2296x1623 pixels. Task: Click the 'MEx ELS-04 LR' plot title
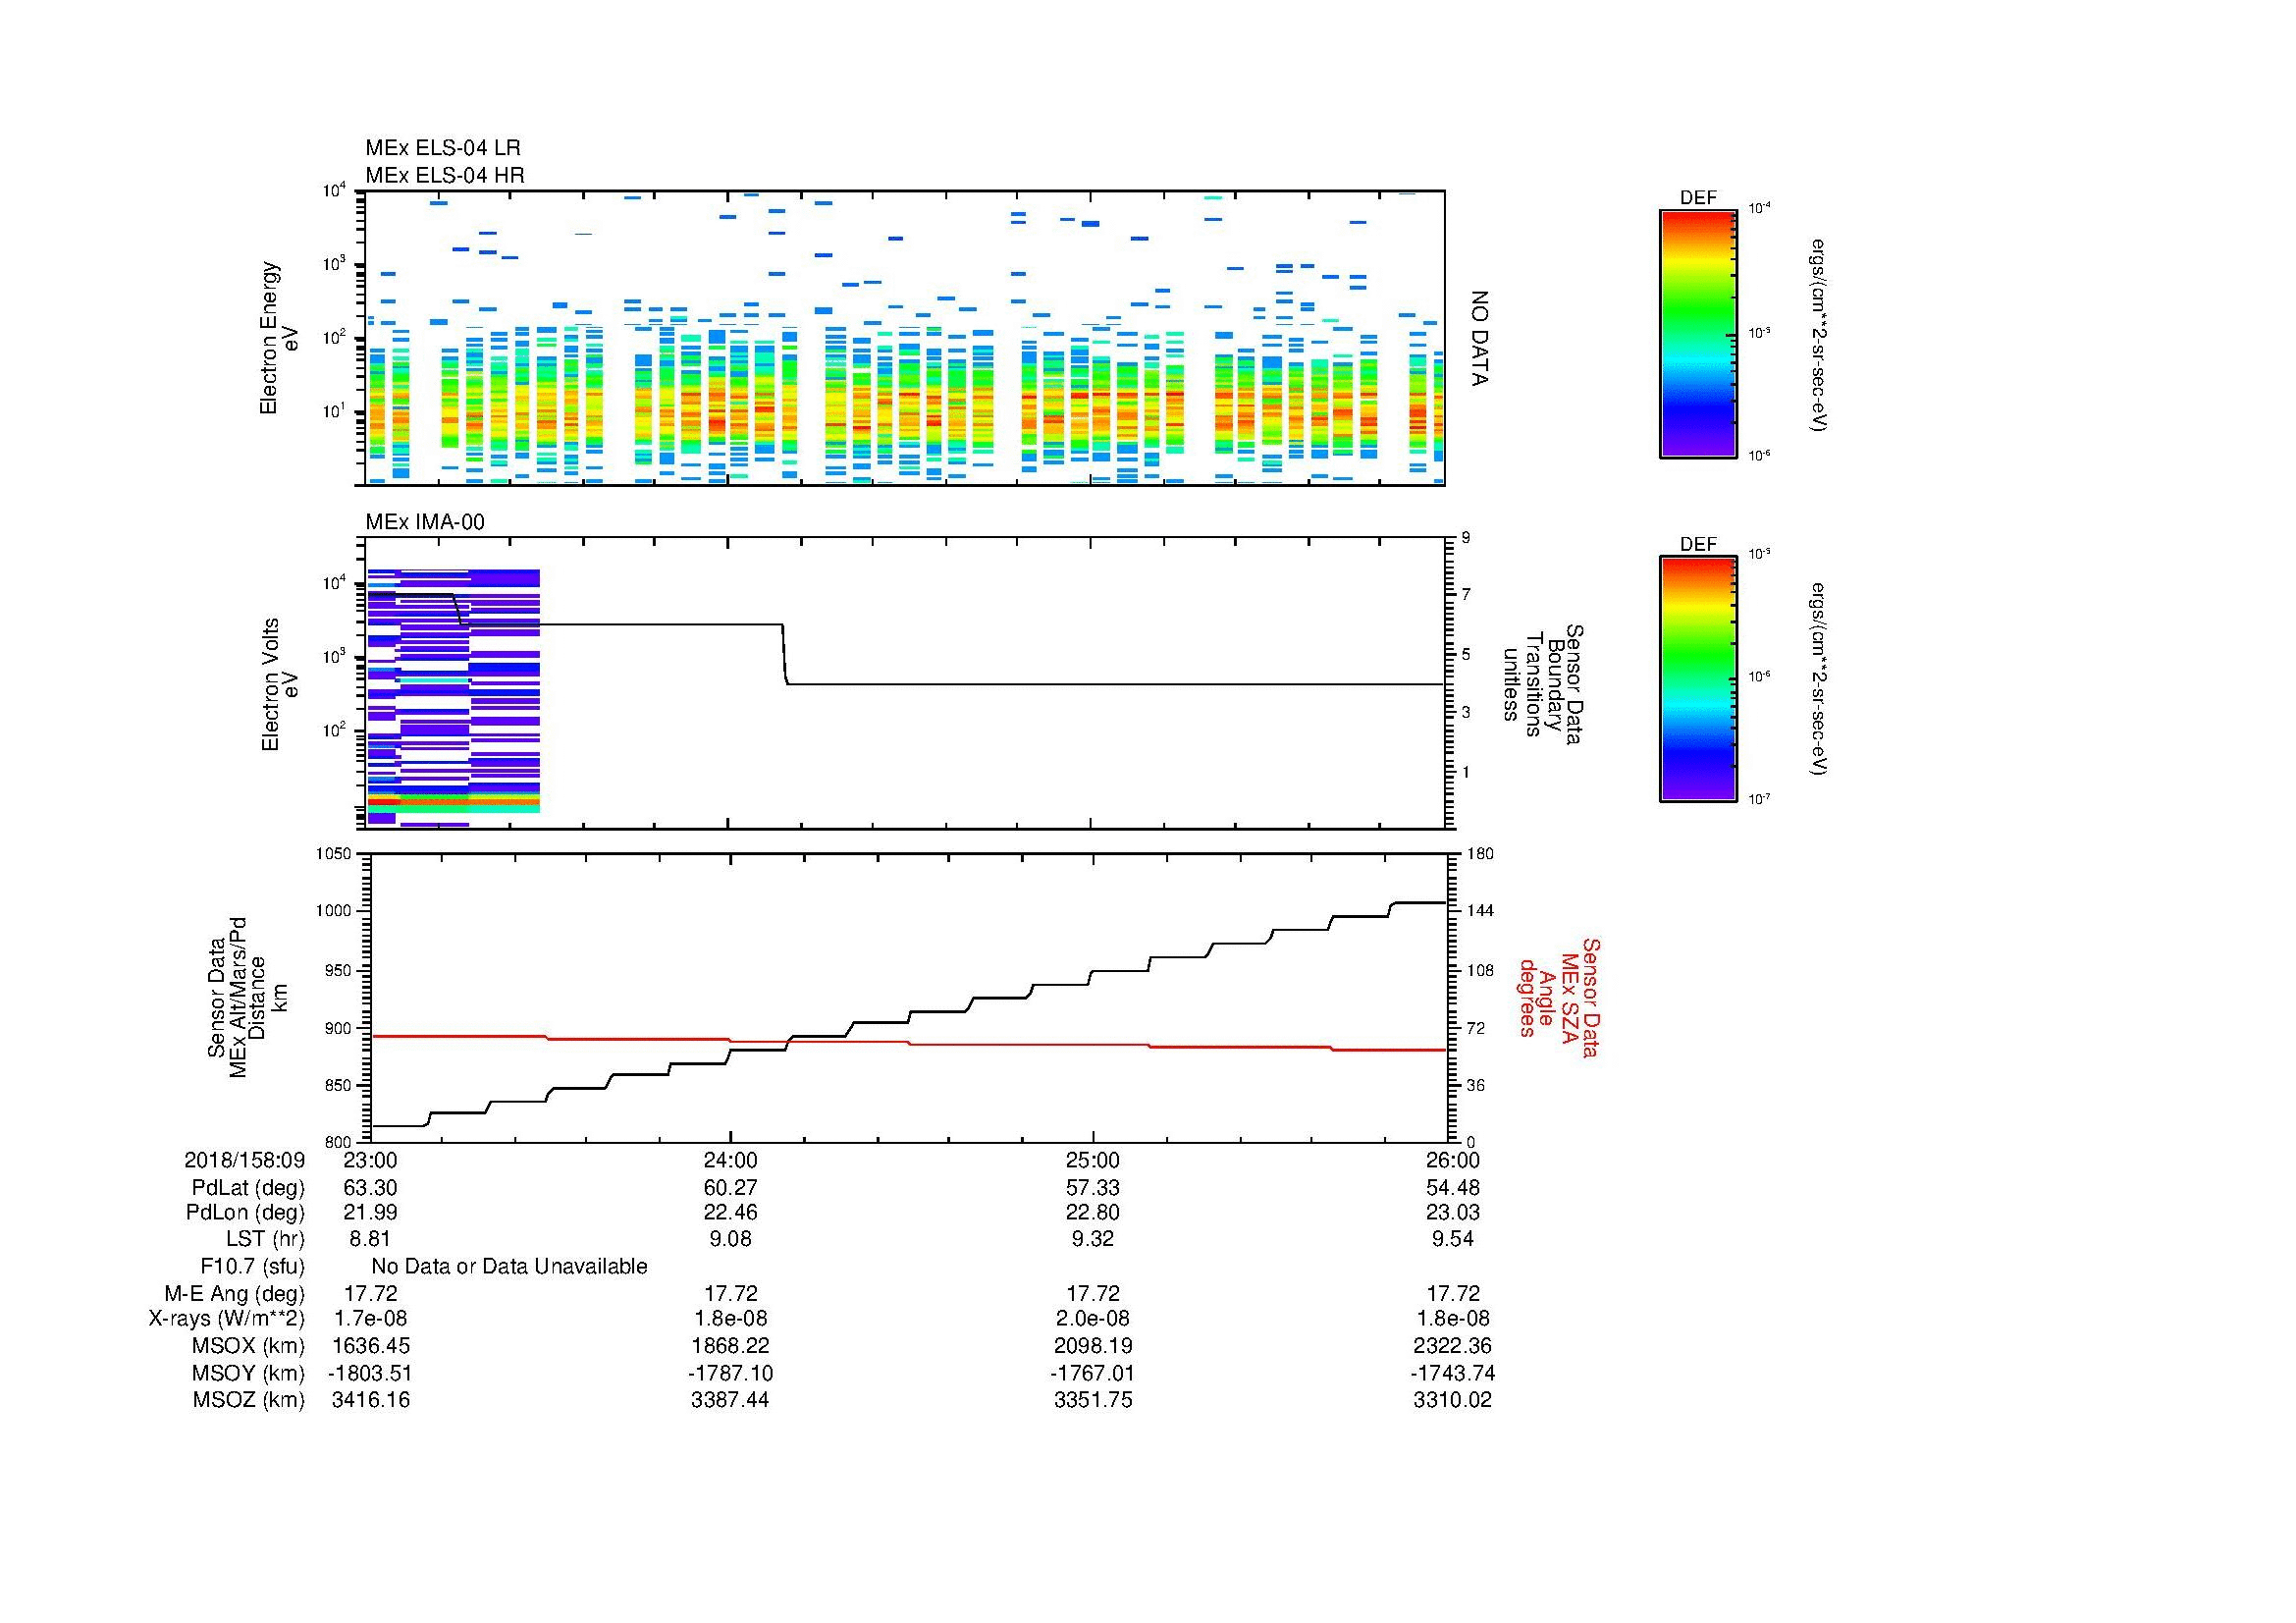pos(443,148)
